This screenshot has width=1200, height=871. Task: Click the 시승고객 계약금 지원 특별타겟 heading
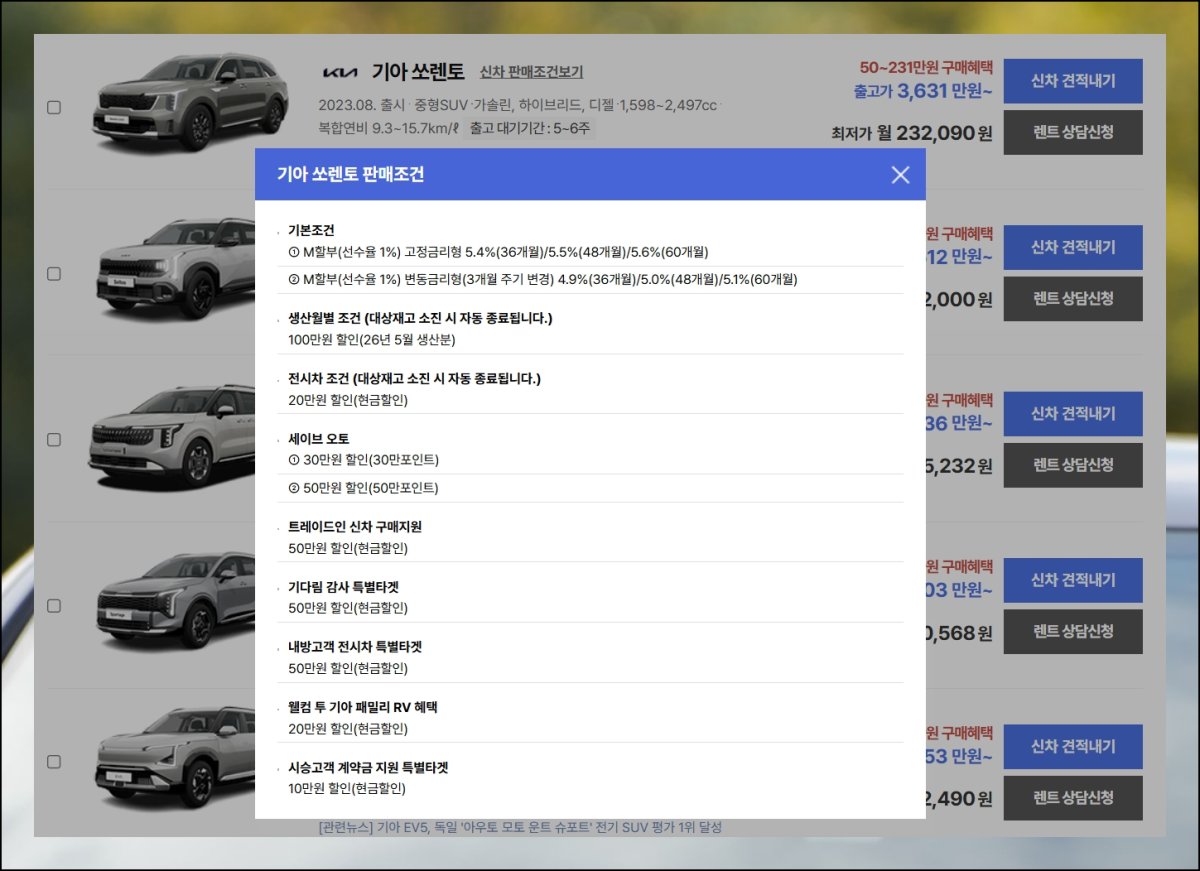tap(368, 767)
